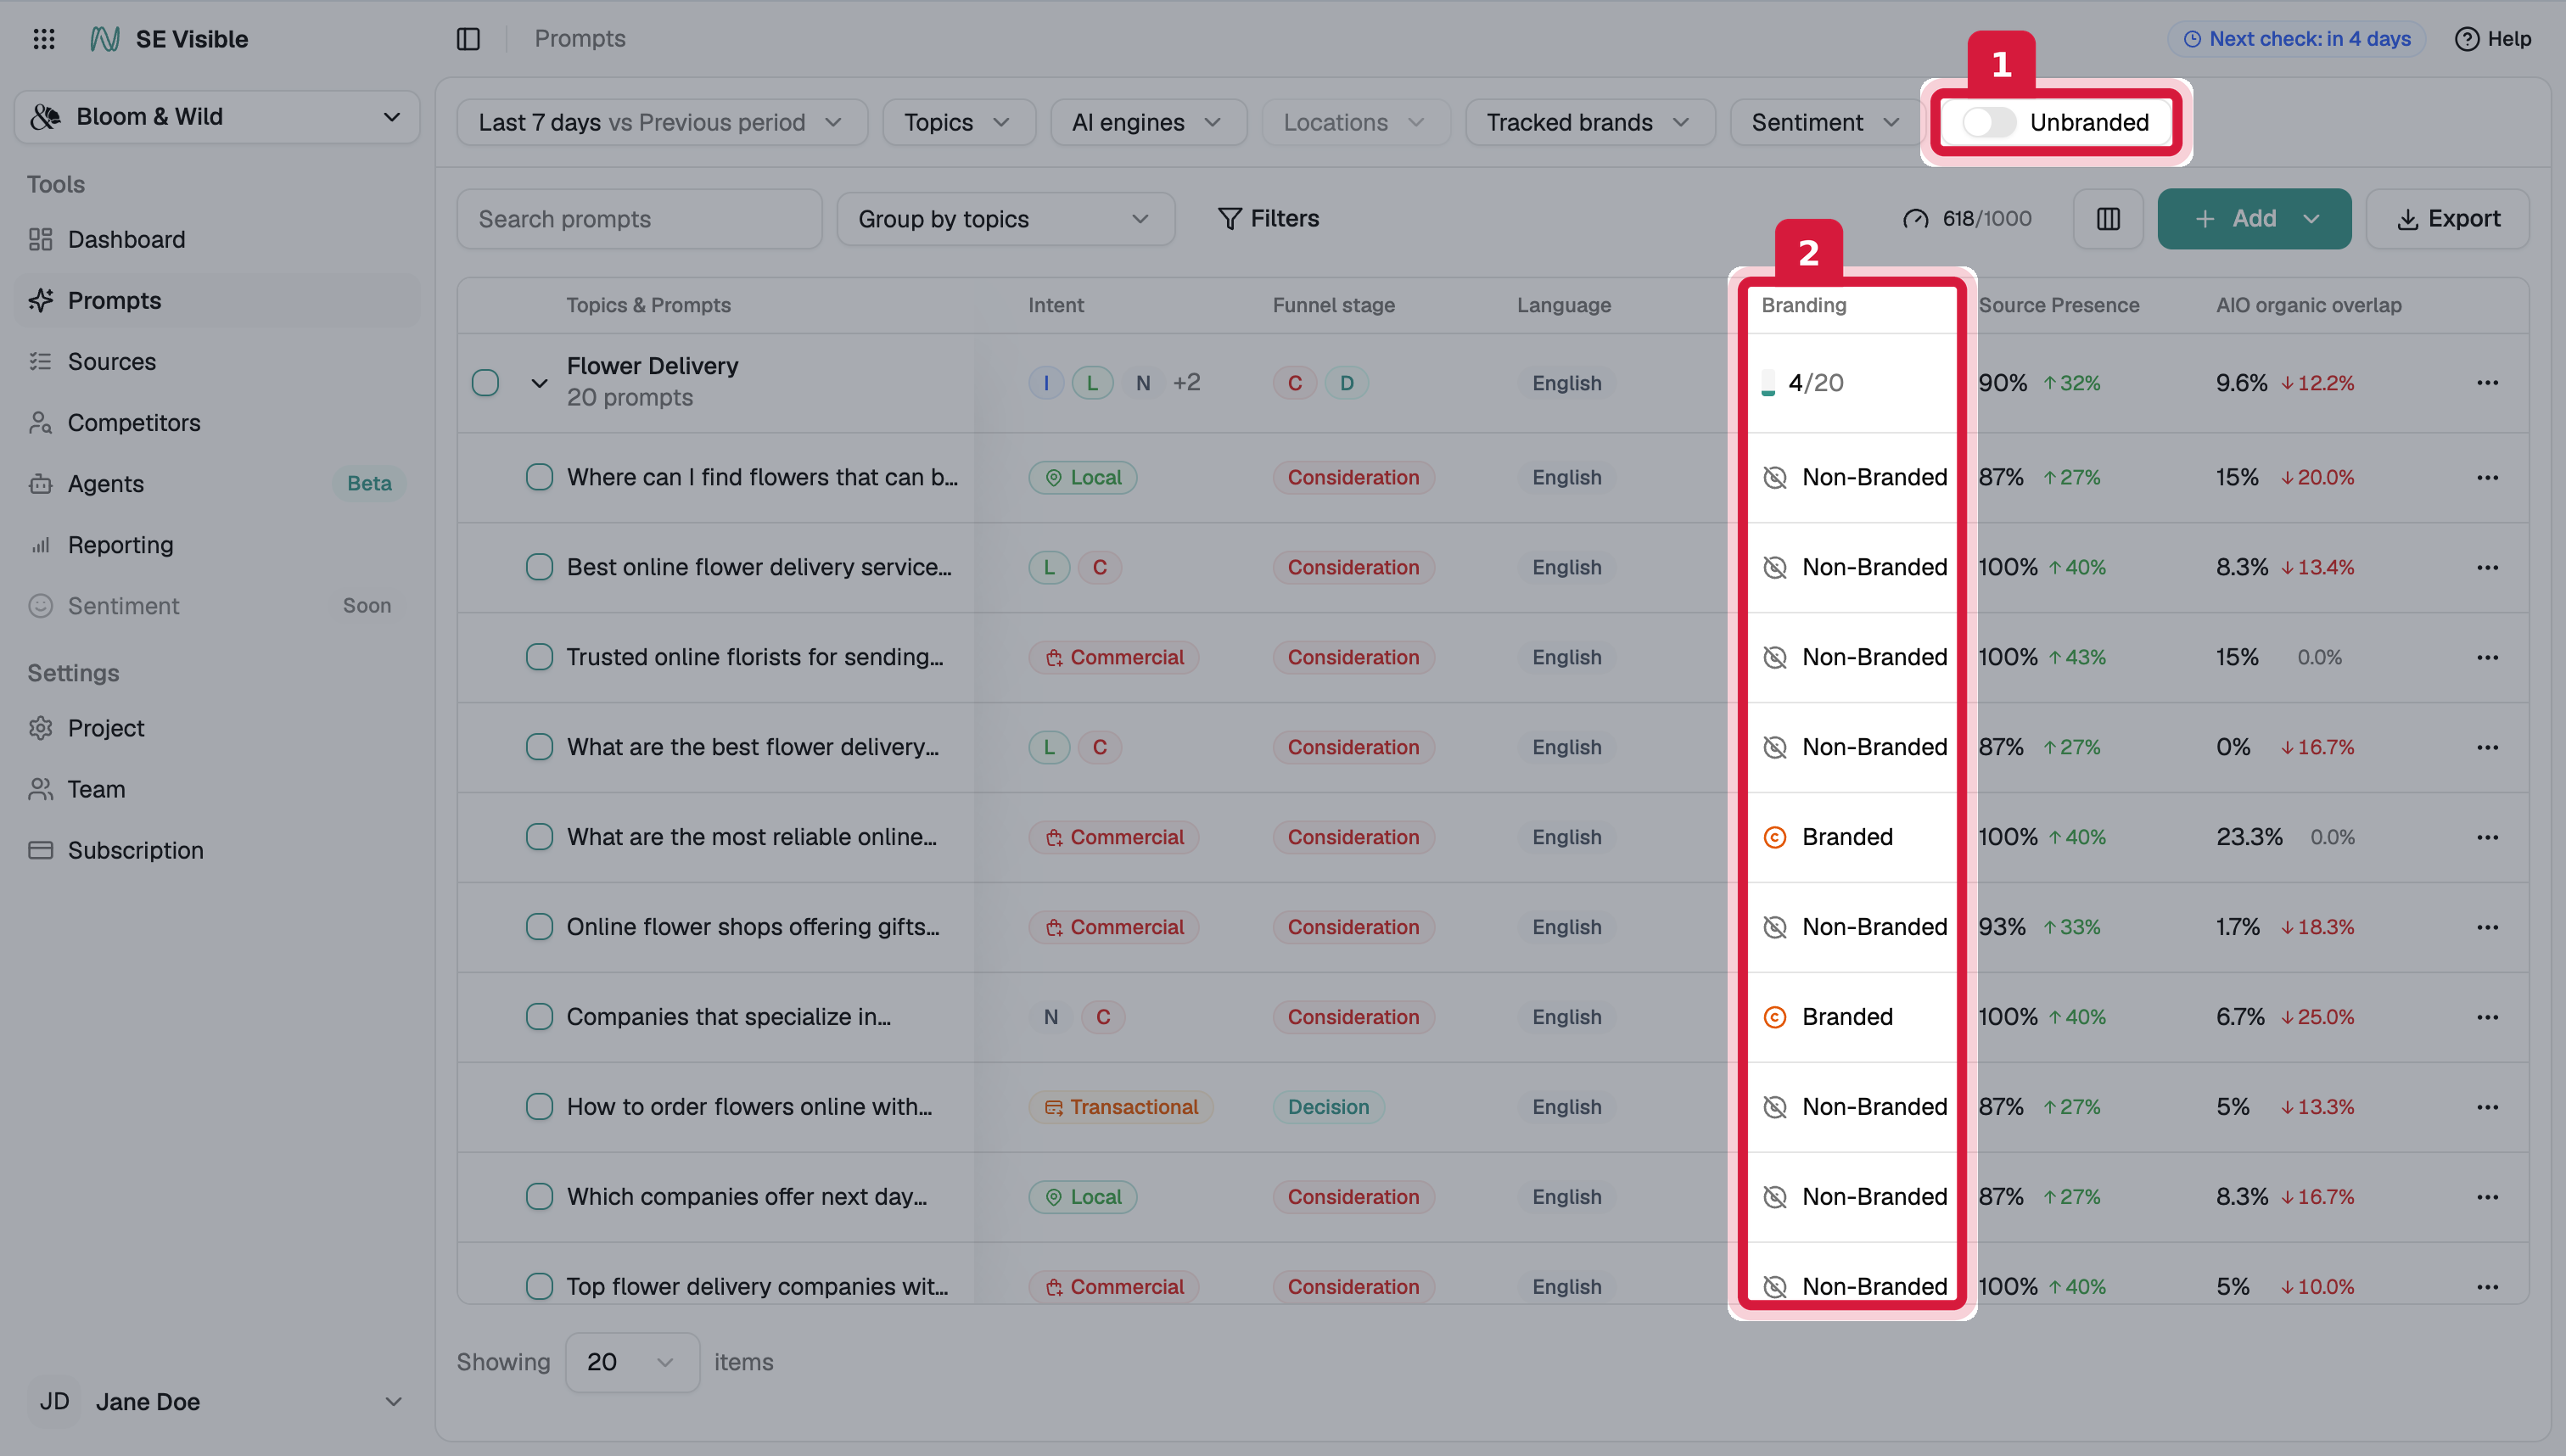Open the Jane Doe account menu
Screen dimensions: 2566x1456
[x=217, y=1401]
